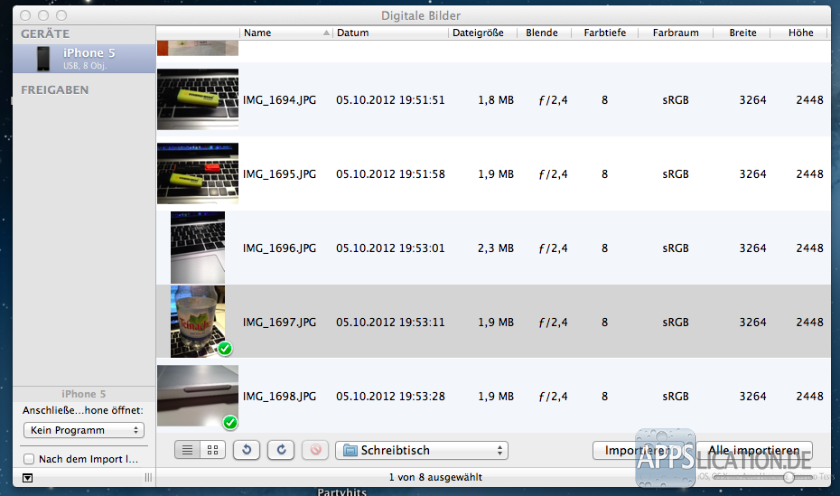Click the 1,8 MB file size
Viewport: 840px width, 496px height.
click(496, 100)
